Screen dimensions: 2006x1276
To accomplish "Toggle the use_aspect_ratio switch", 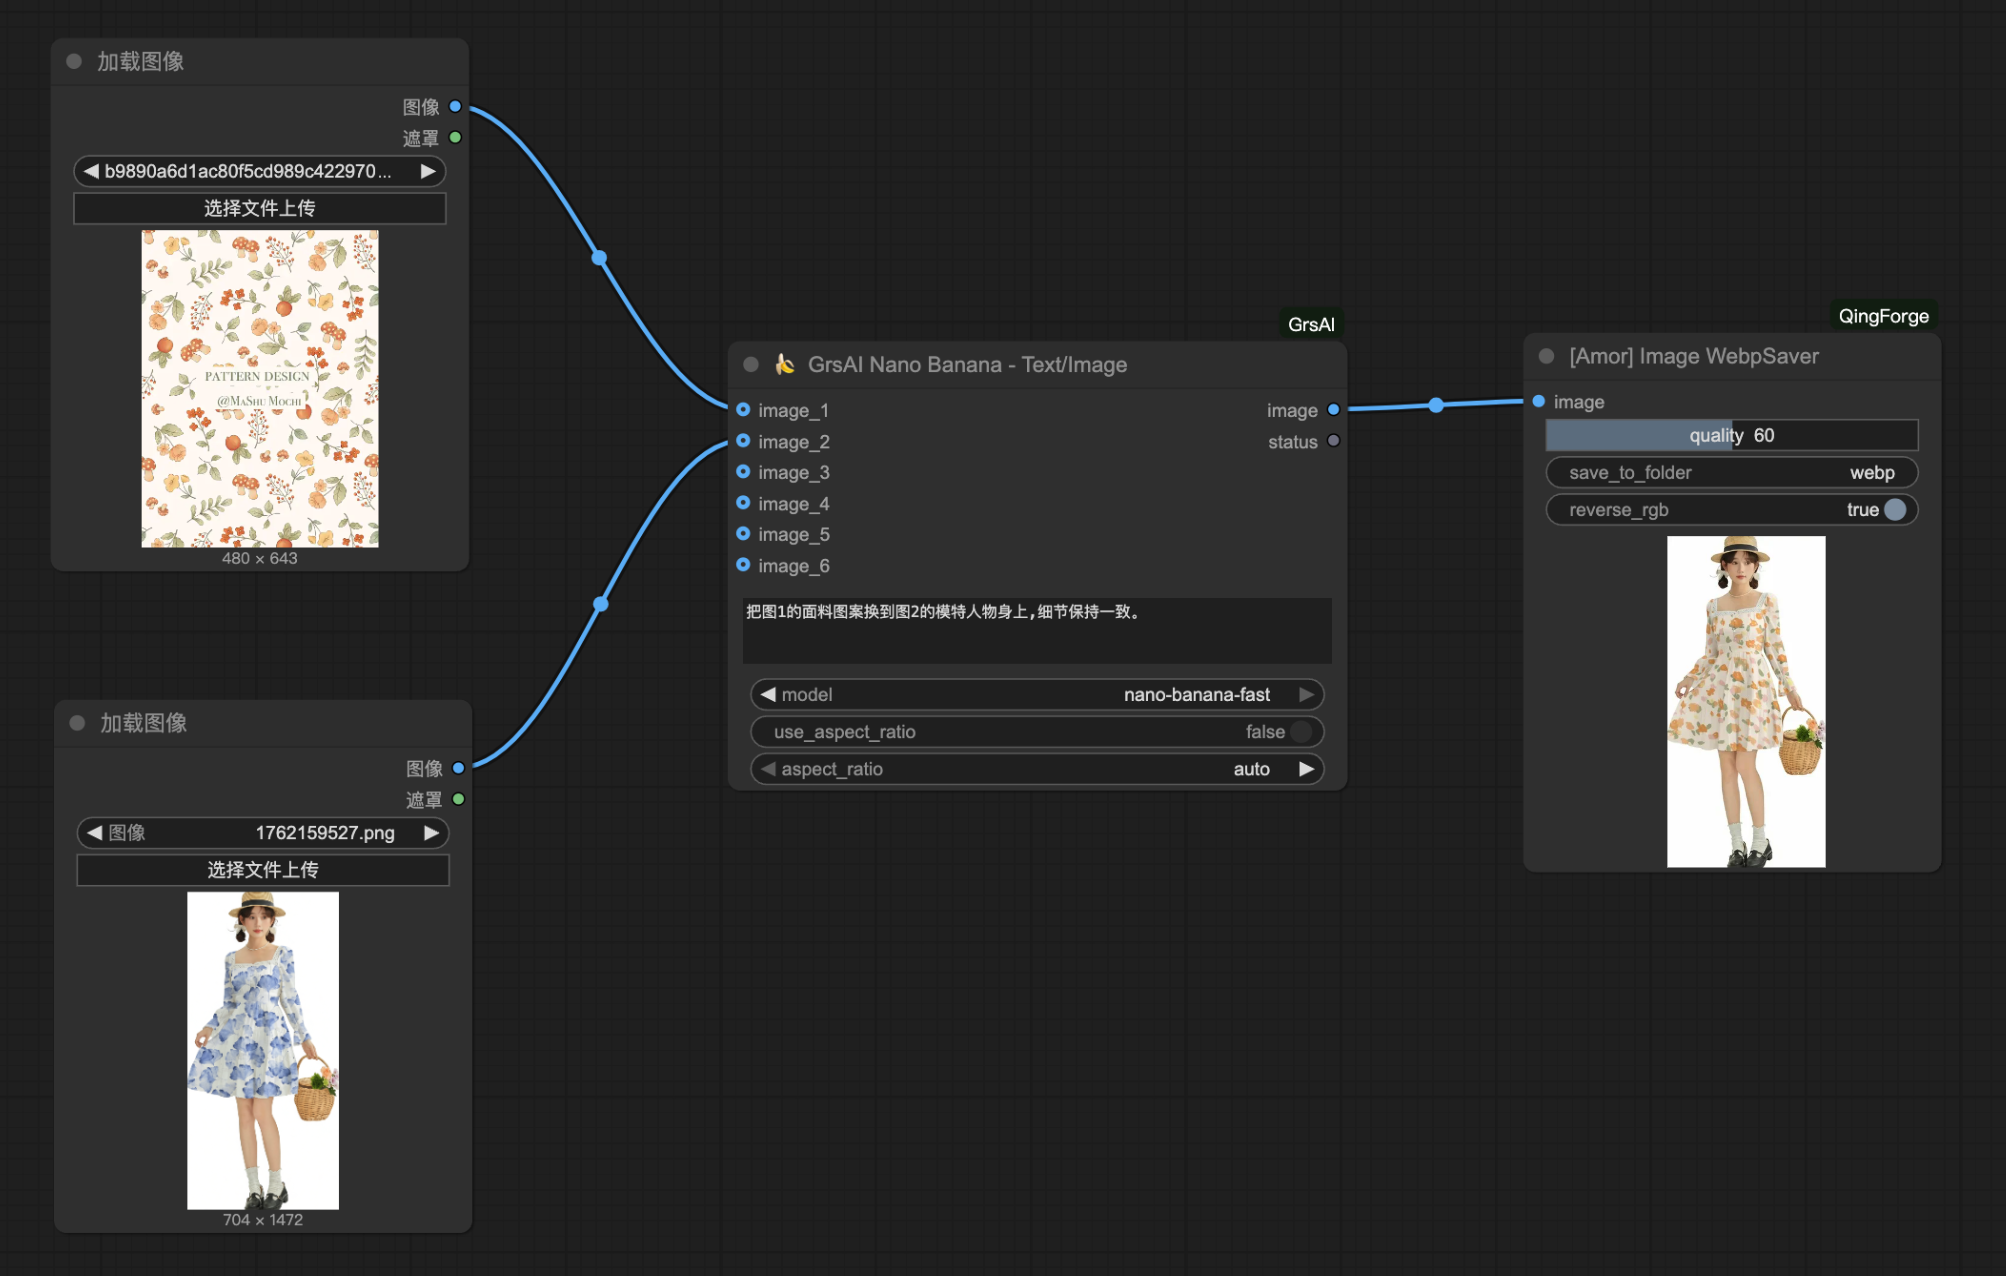I will coord(1300,732).
